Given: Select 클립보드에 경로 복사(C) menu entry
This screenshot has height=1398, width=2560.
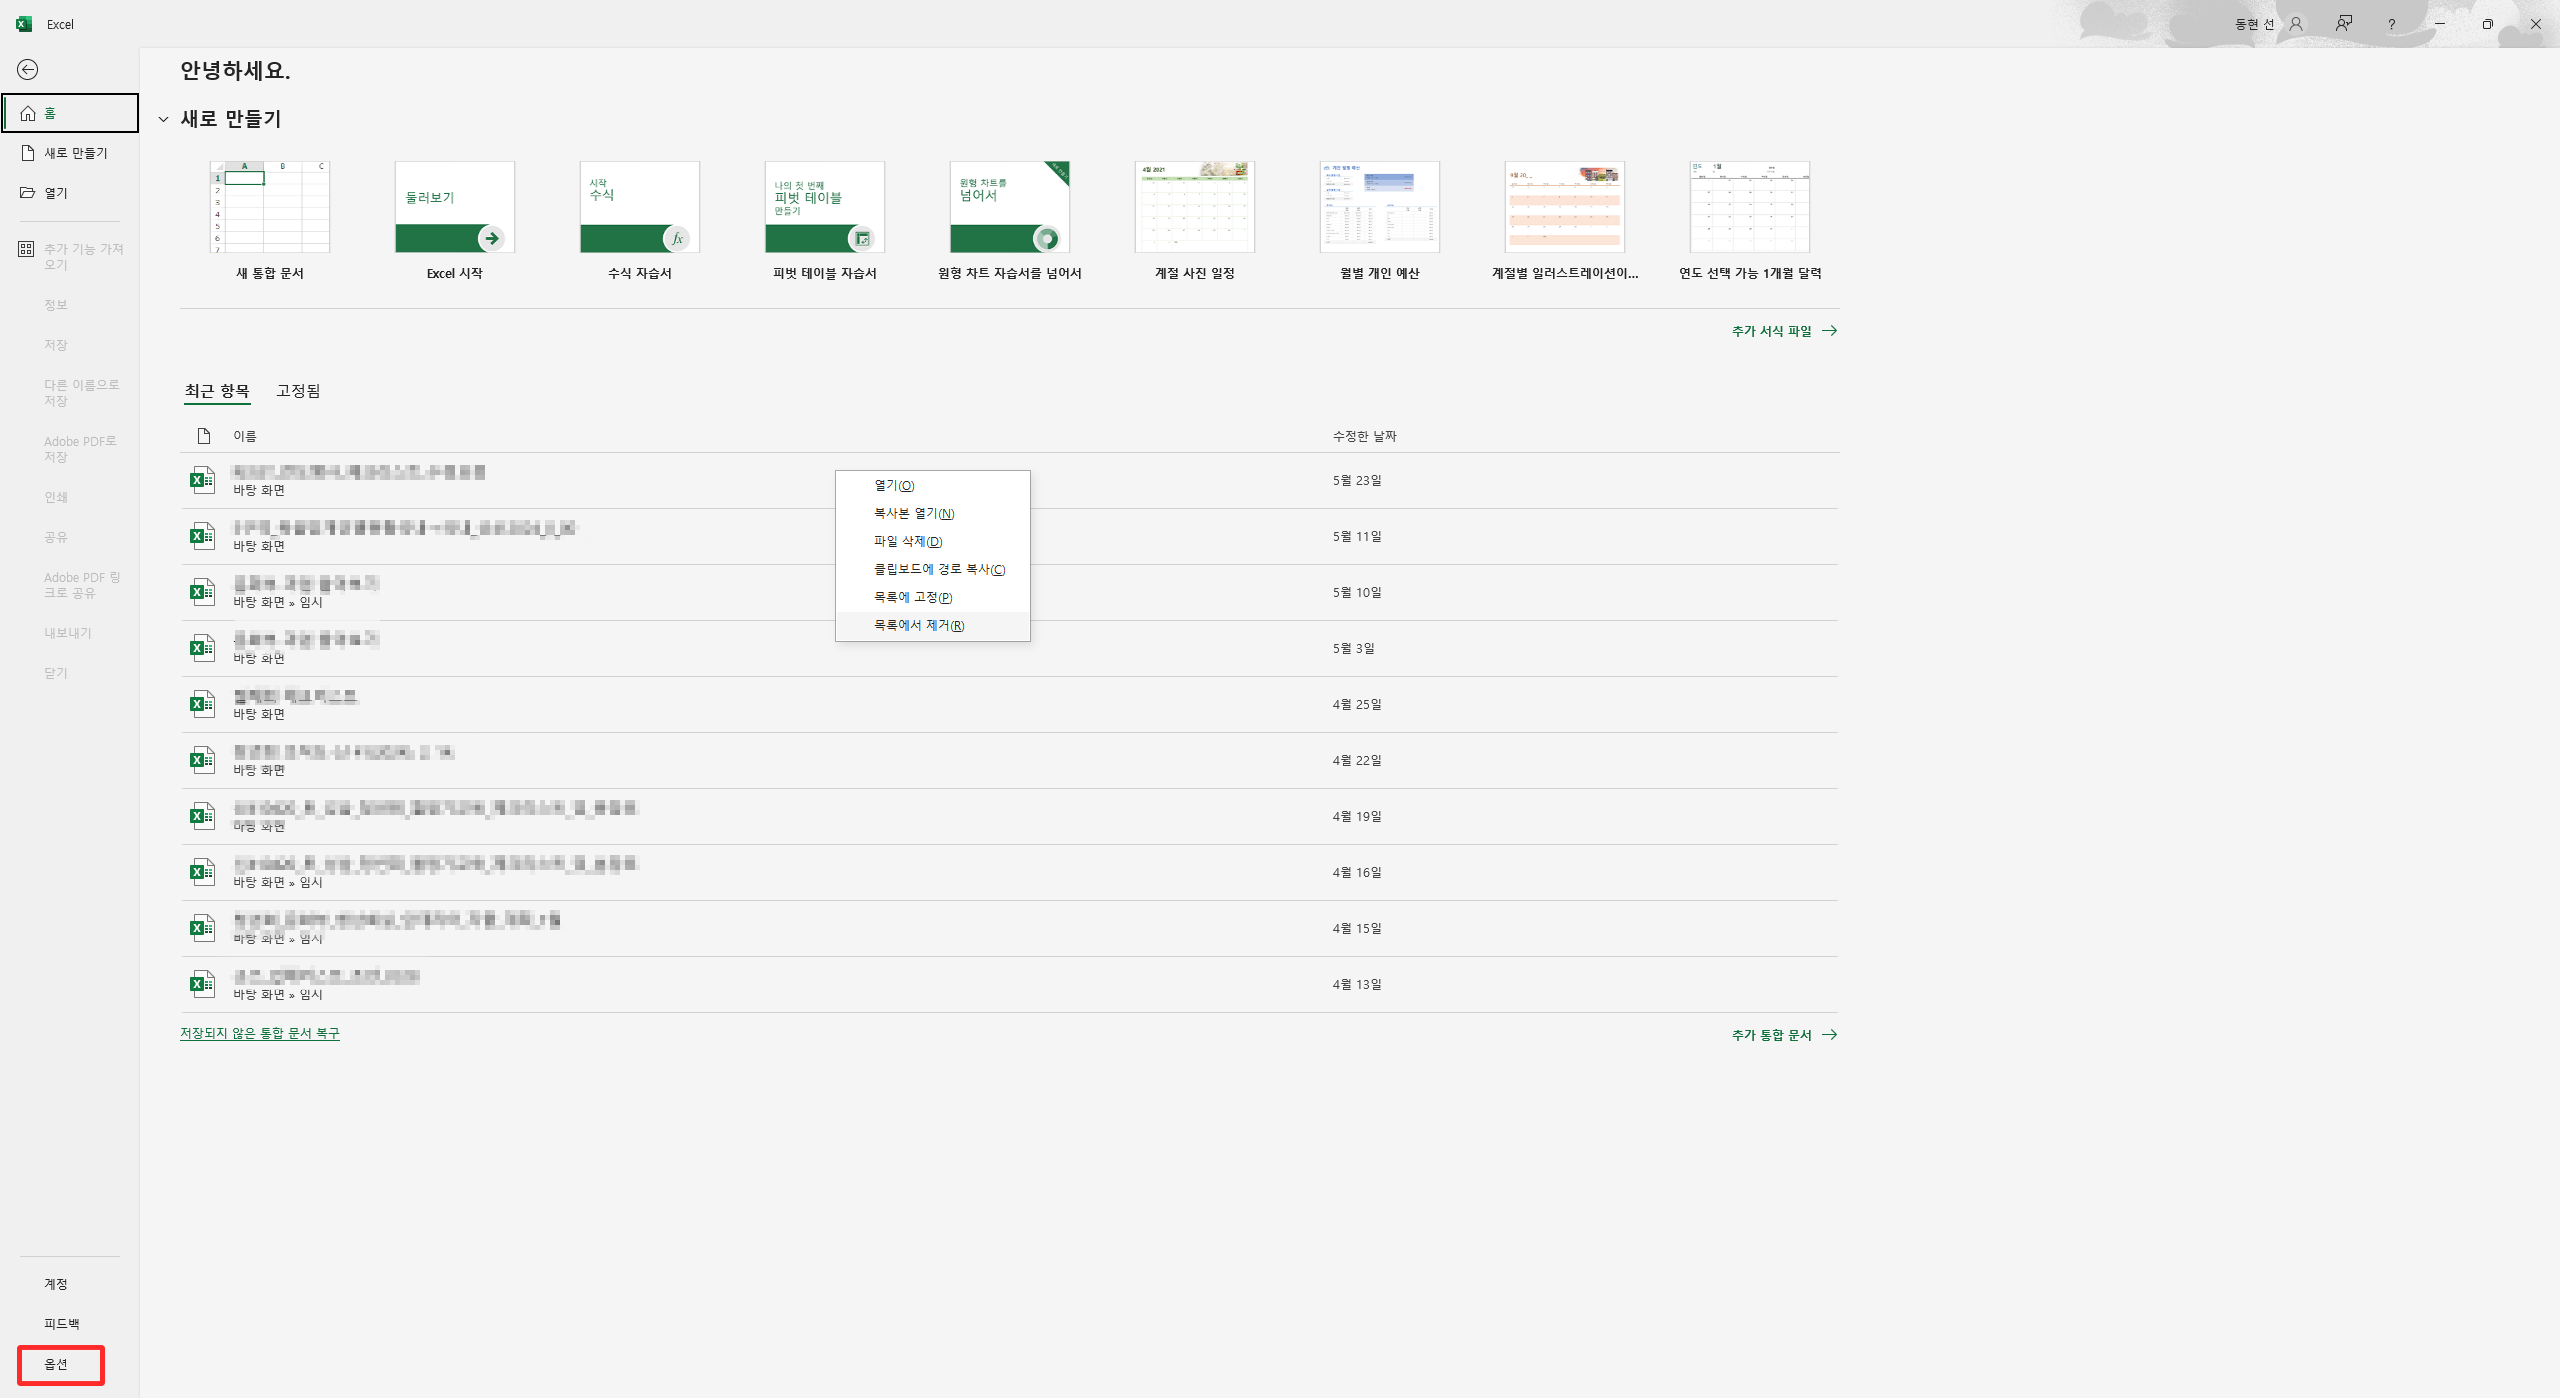Looking at the screenshot, I should click(x=938, y=569).
